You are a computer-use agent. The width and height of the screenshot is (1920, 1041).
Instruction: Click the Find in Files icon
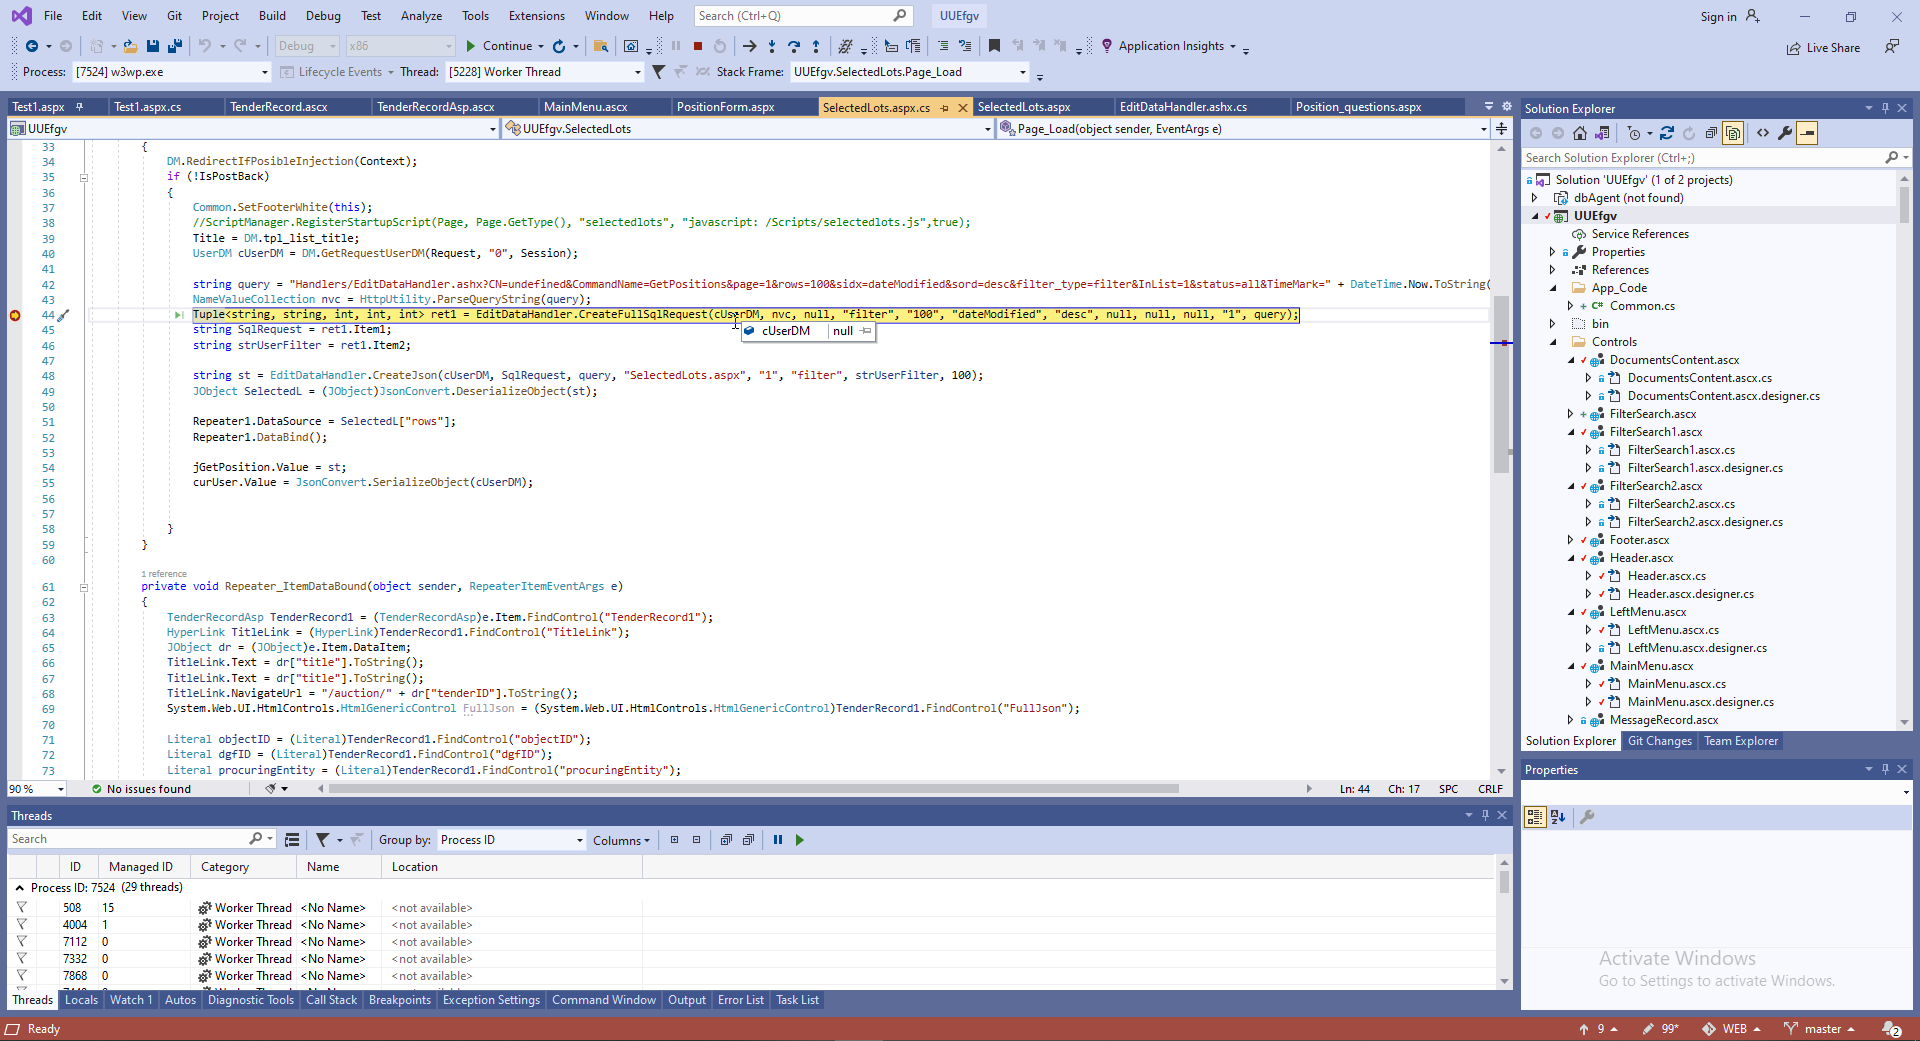(x=601, y=46)
